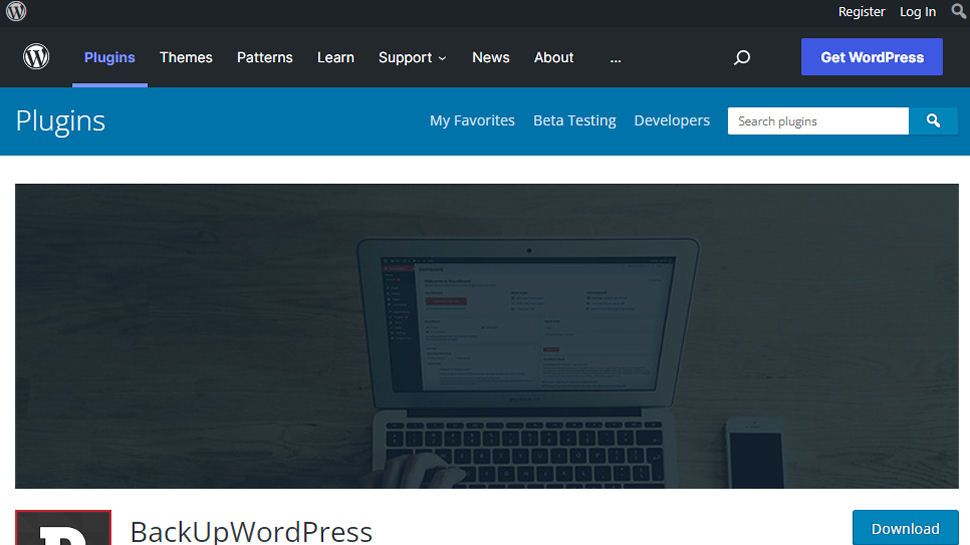Expand the Support dropdown menu

(x=412, y=58)
